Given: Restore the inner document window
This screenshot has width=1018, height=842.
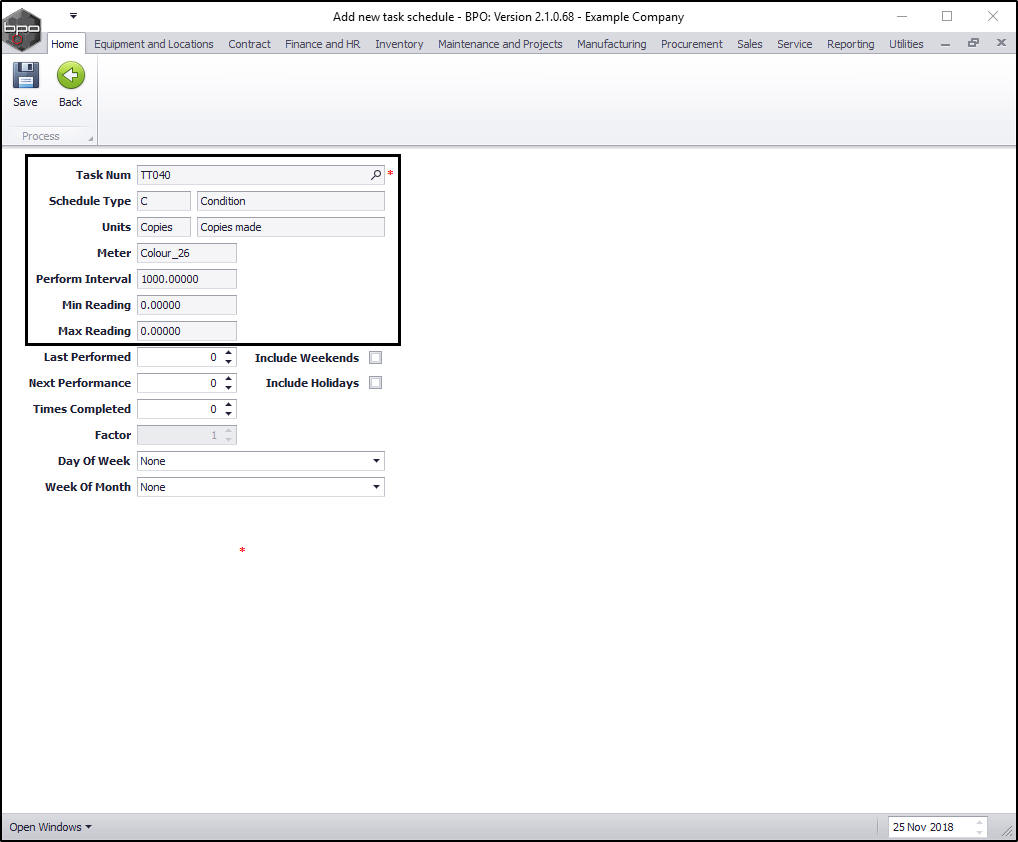Looking at the screenshot, I should click(x=973, y=43).
